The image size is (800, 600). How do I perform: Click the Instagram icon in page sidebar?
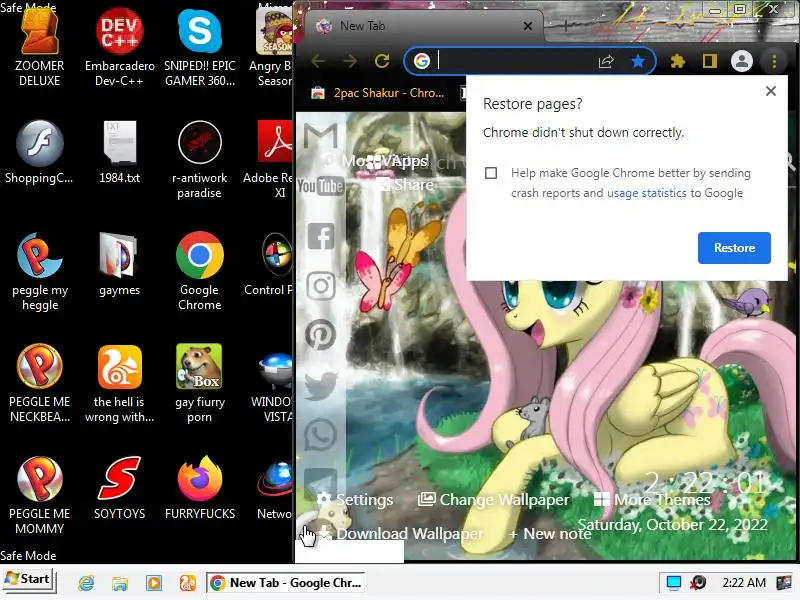pos(320,285)
